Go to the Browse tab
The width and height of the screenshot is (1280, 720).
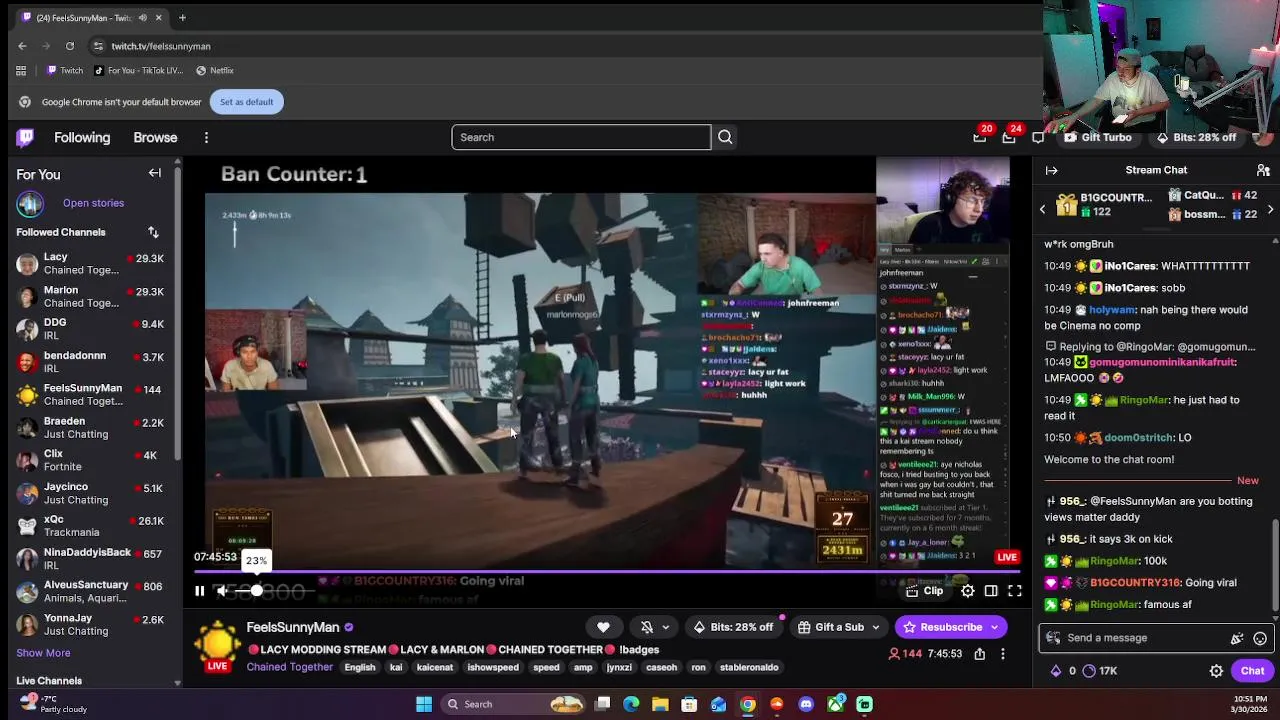155,137
